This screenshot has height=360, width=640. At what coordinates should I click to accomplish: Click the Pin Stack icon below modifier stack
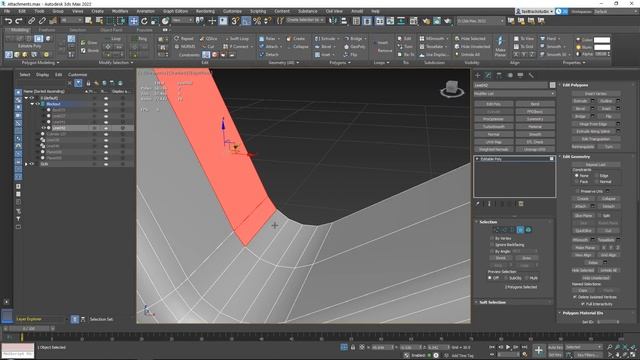coord(478,204)
